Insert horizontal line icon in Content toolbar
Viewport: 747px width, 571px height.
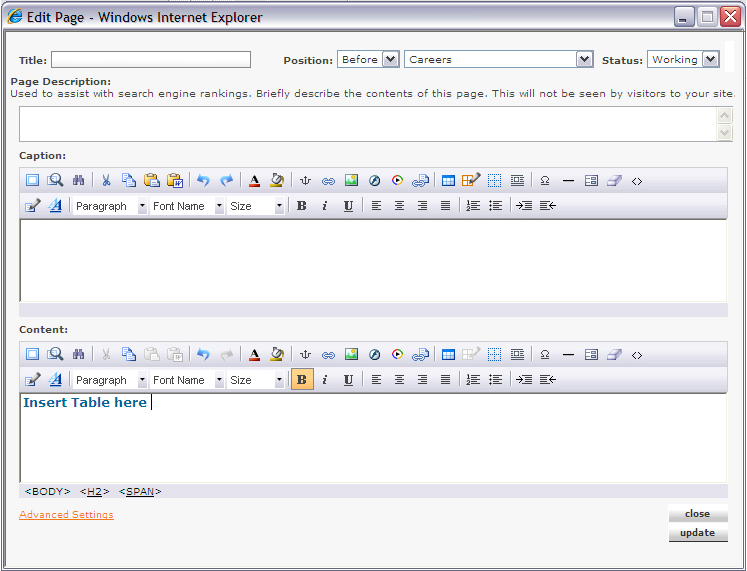568,354
